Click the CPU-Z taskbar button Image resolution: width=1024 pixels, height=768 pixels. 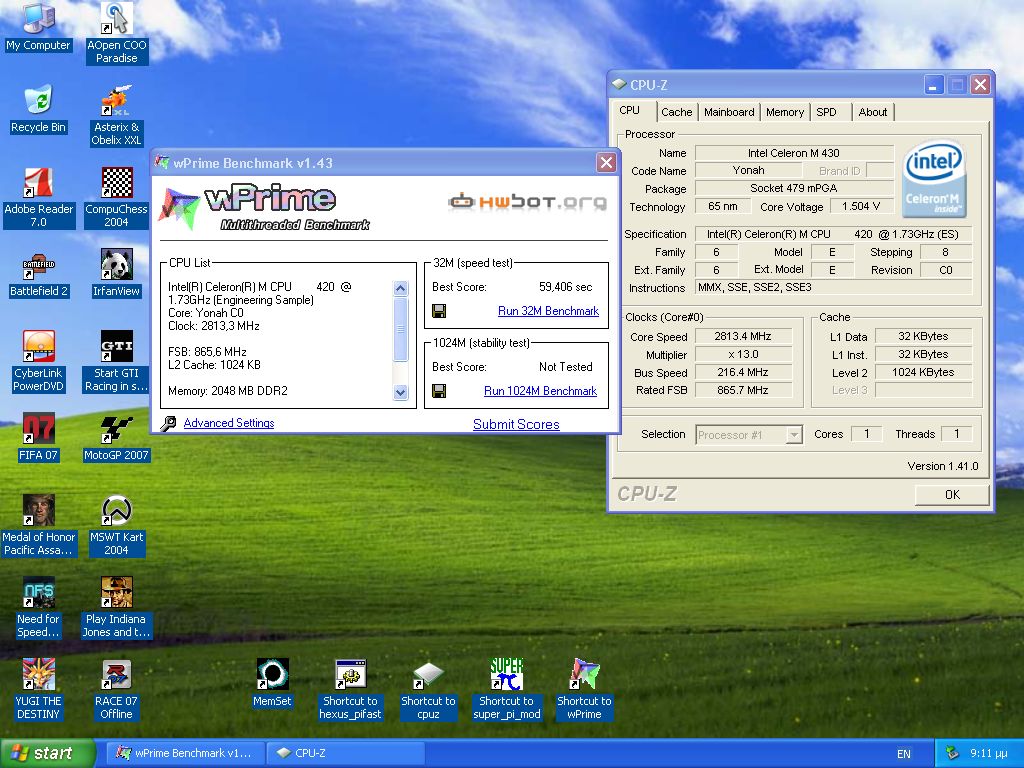point(345,753)
